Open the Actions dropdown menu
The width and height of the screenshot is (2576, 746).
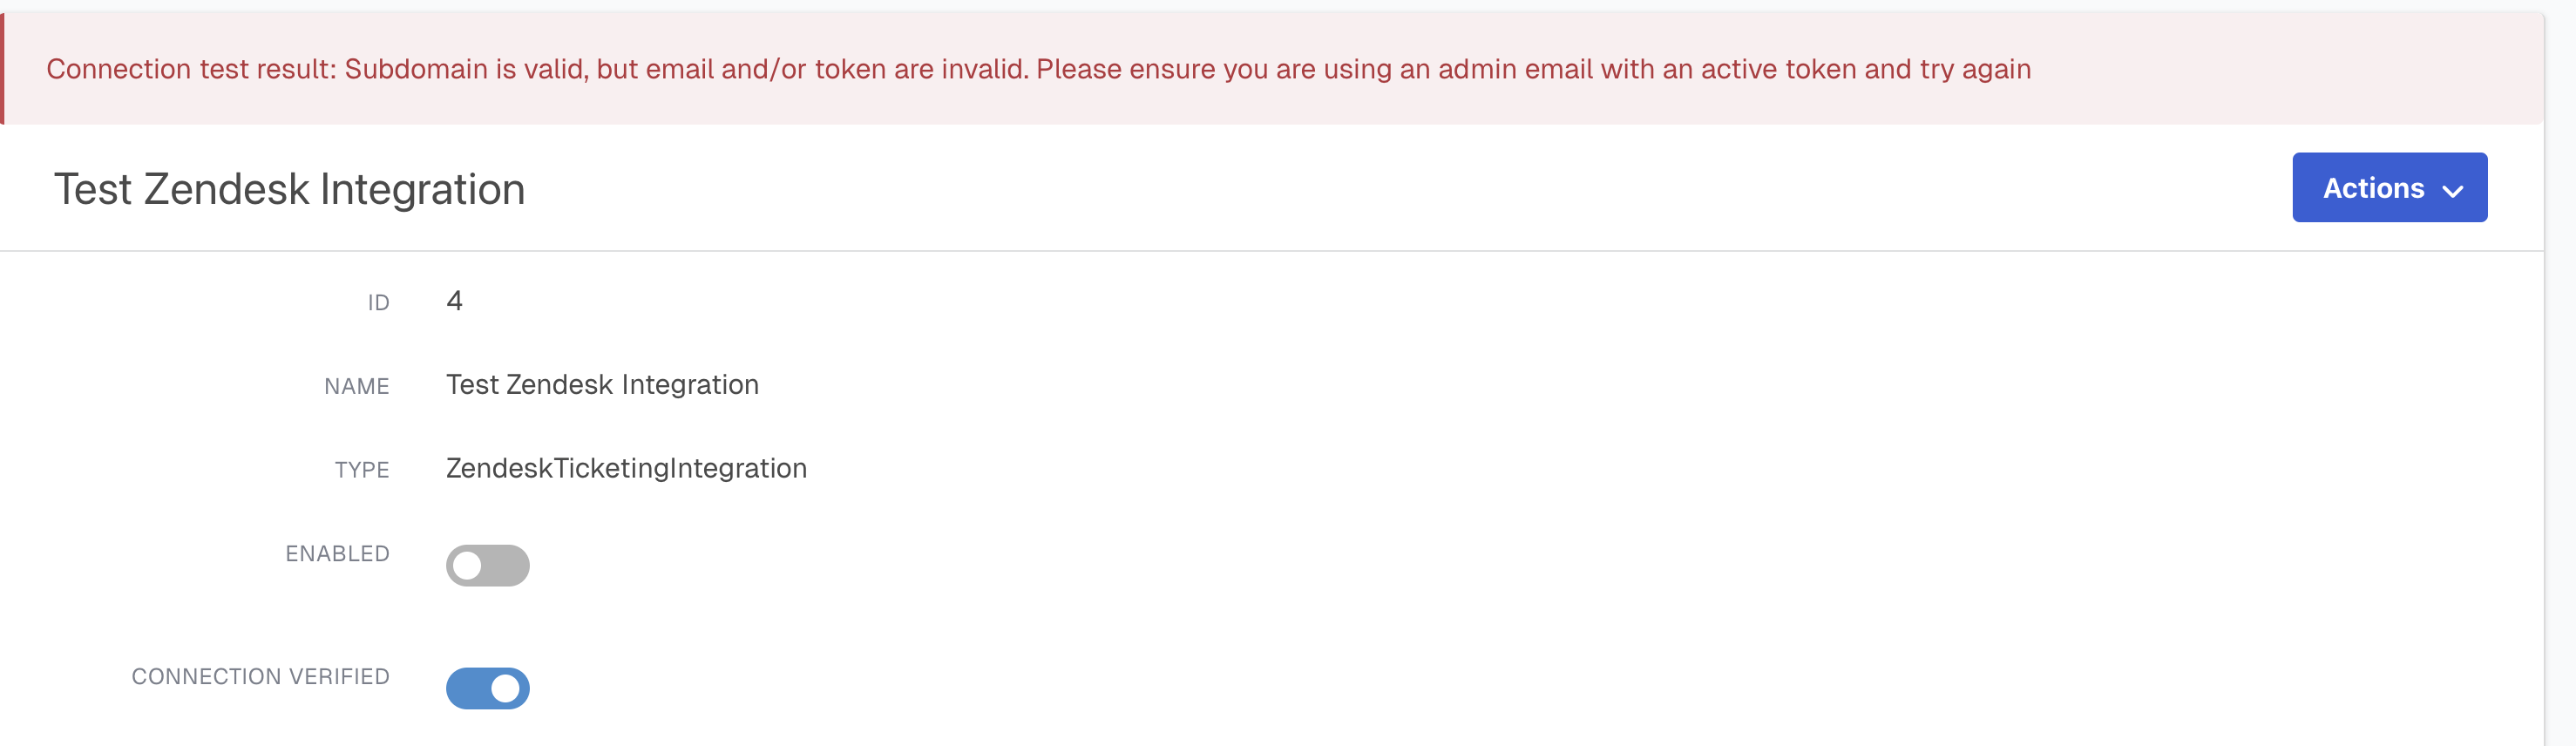[2390, 187]
